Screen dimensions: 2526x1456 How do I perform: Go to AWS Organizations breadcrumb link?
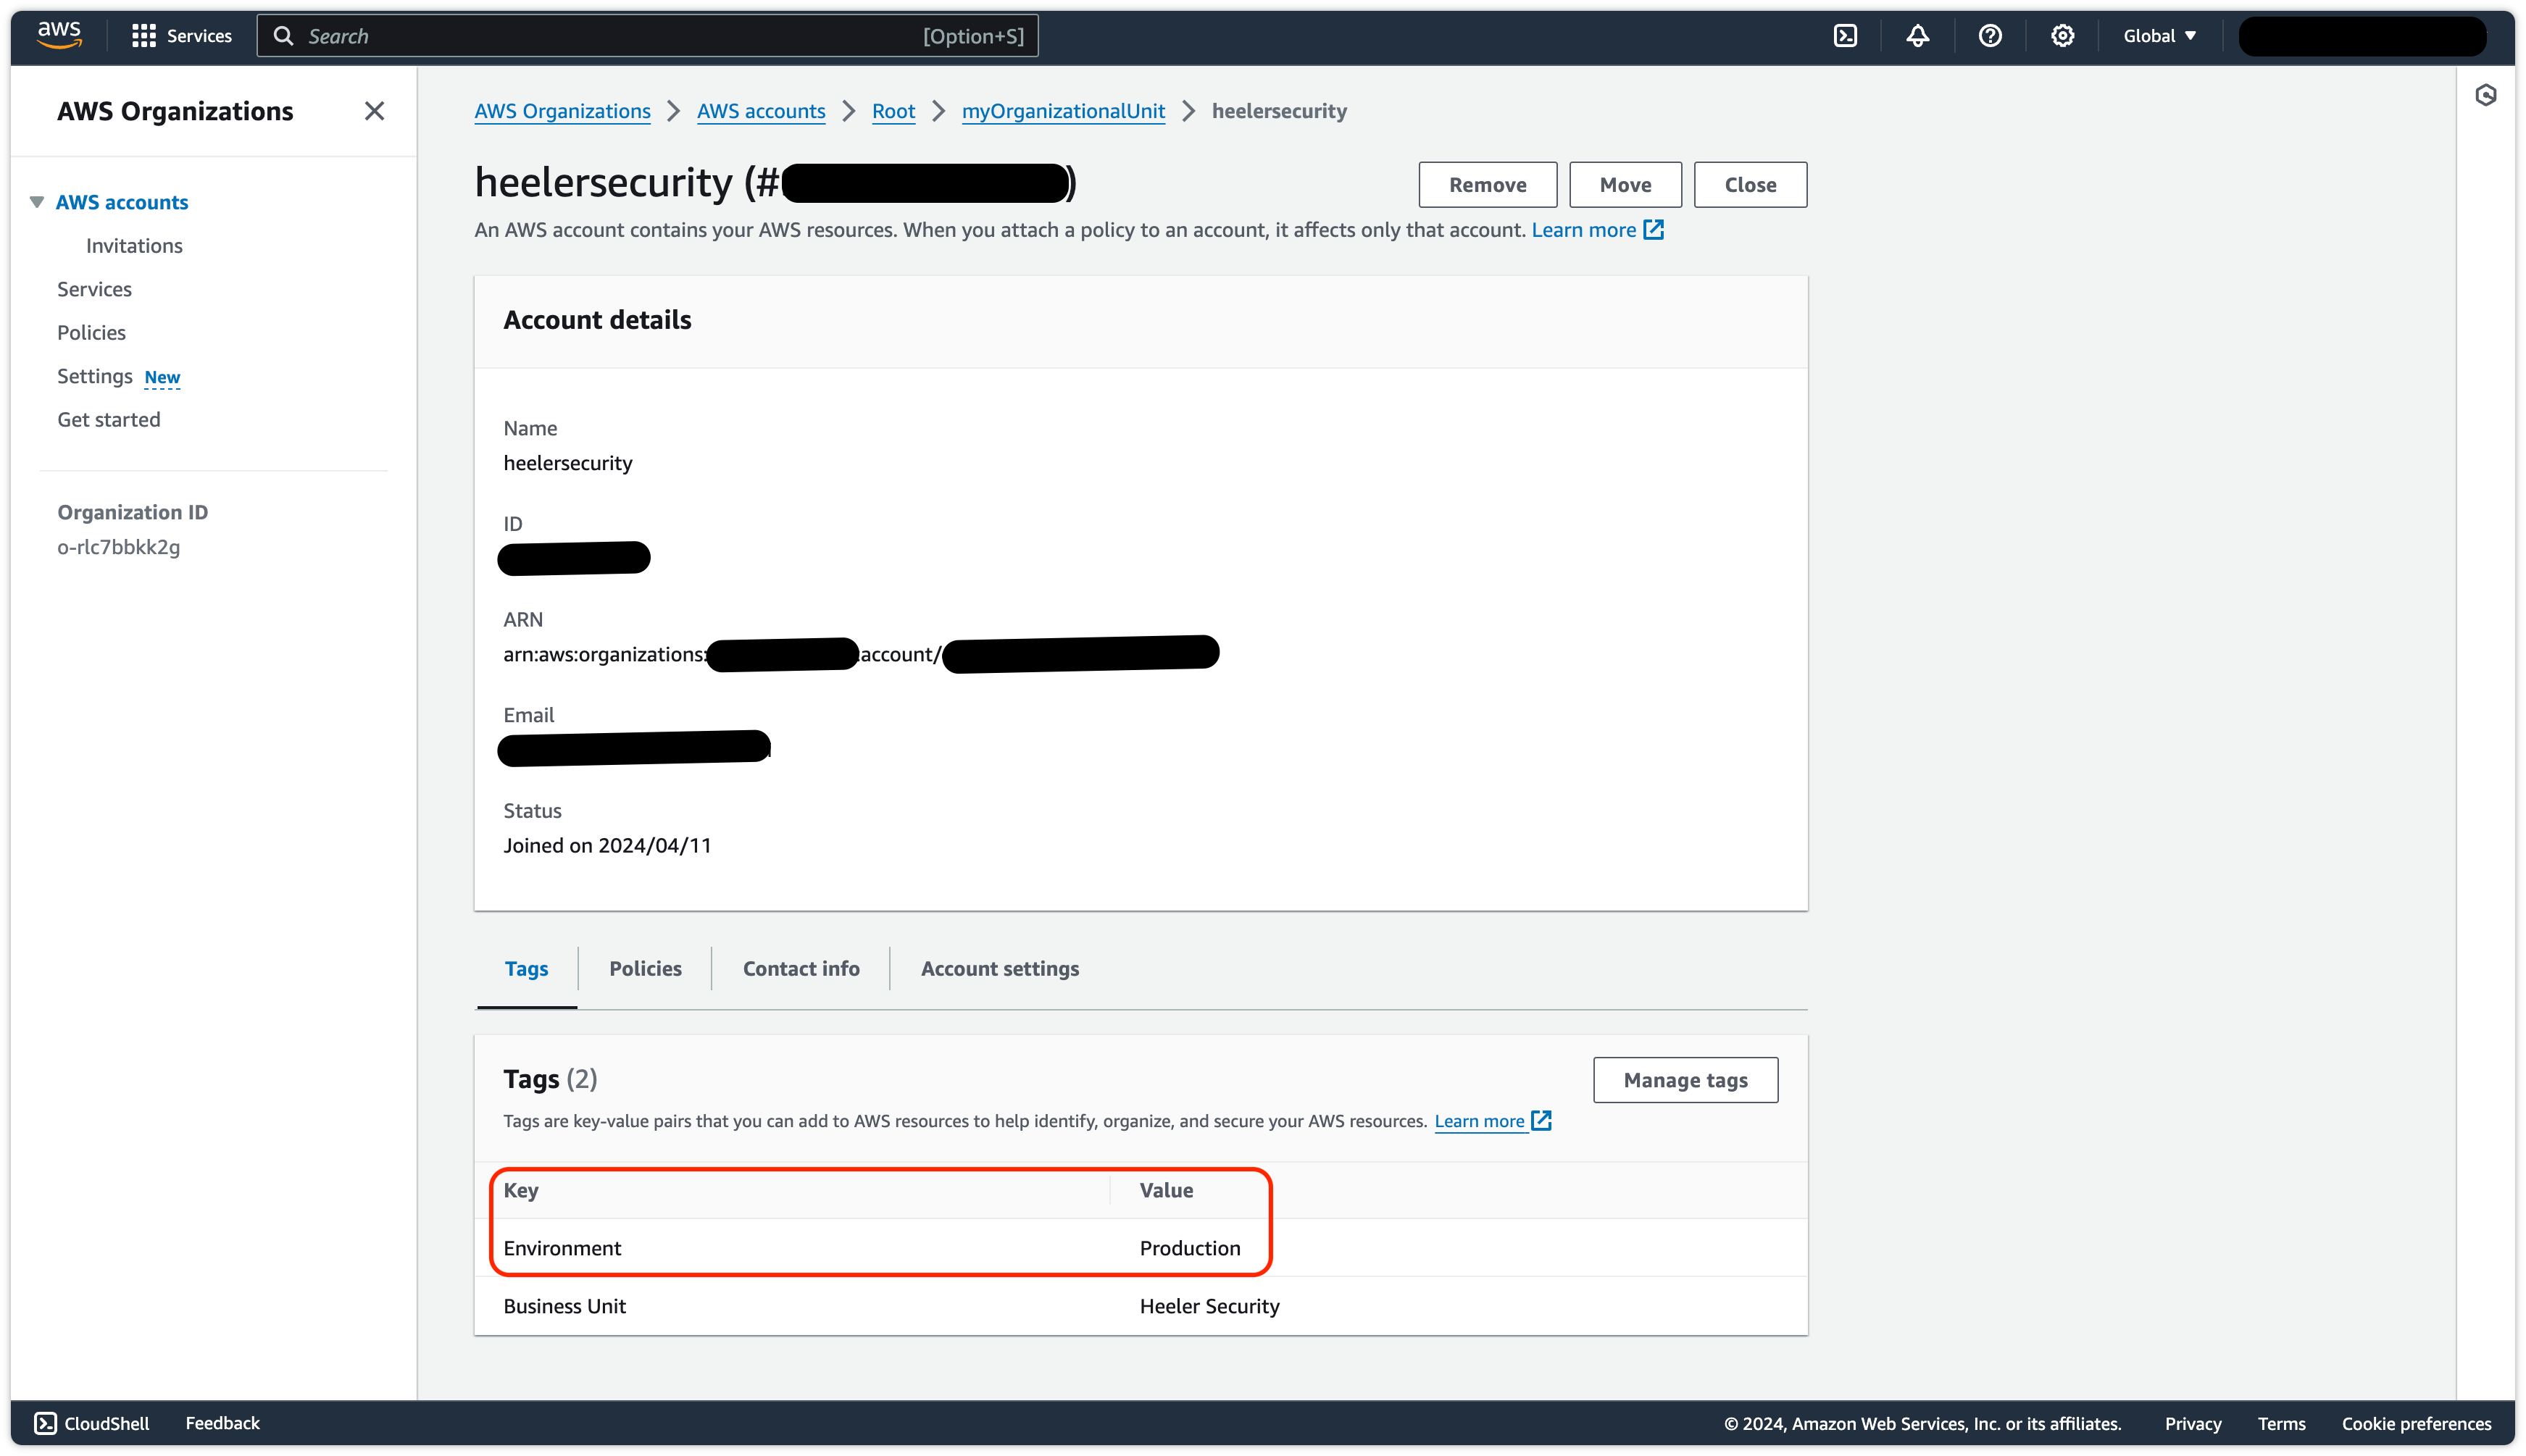pyautogui.click(x=562, y=111)
